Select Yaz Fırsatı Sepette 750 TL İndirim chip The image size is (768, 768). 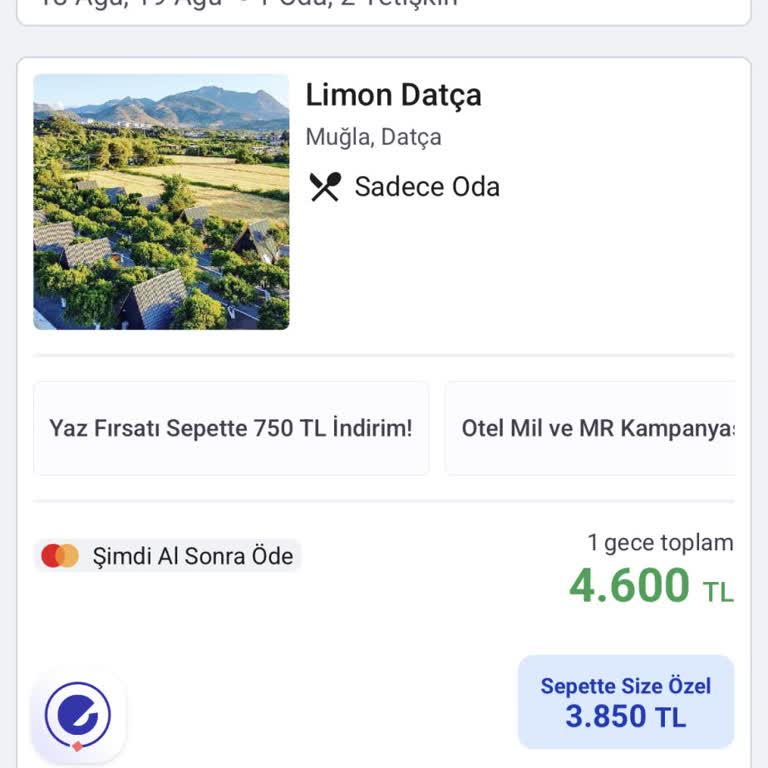231,428
